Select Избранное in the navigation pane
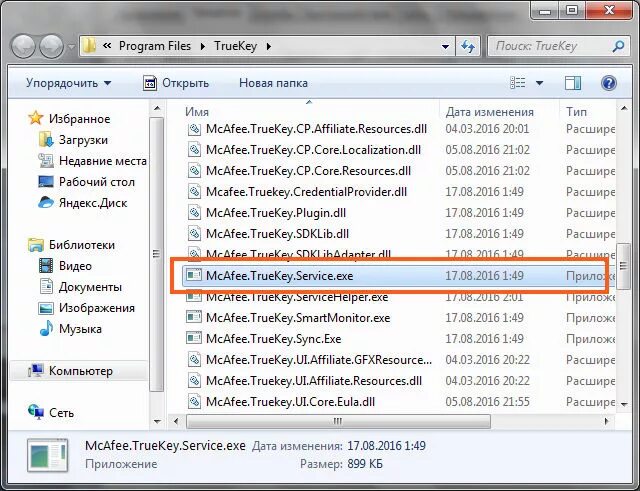 click(x=69, y=119)
